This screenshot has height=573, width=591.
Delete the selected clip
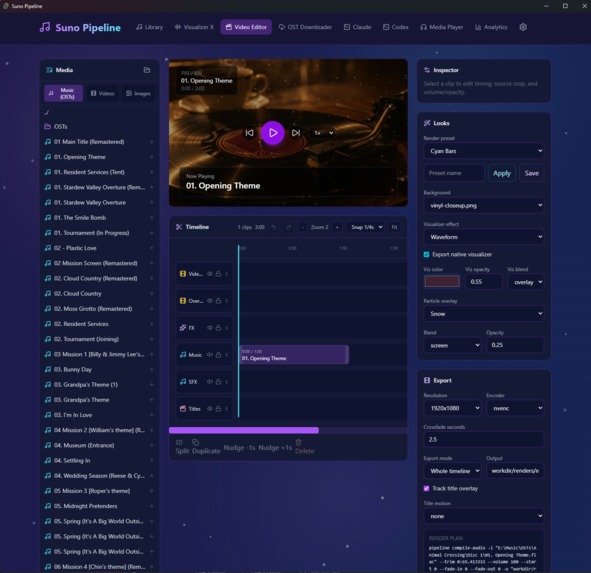(305, 447)
